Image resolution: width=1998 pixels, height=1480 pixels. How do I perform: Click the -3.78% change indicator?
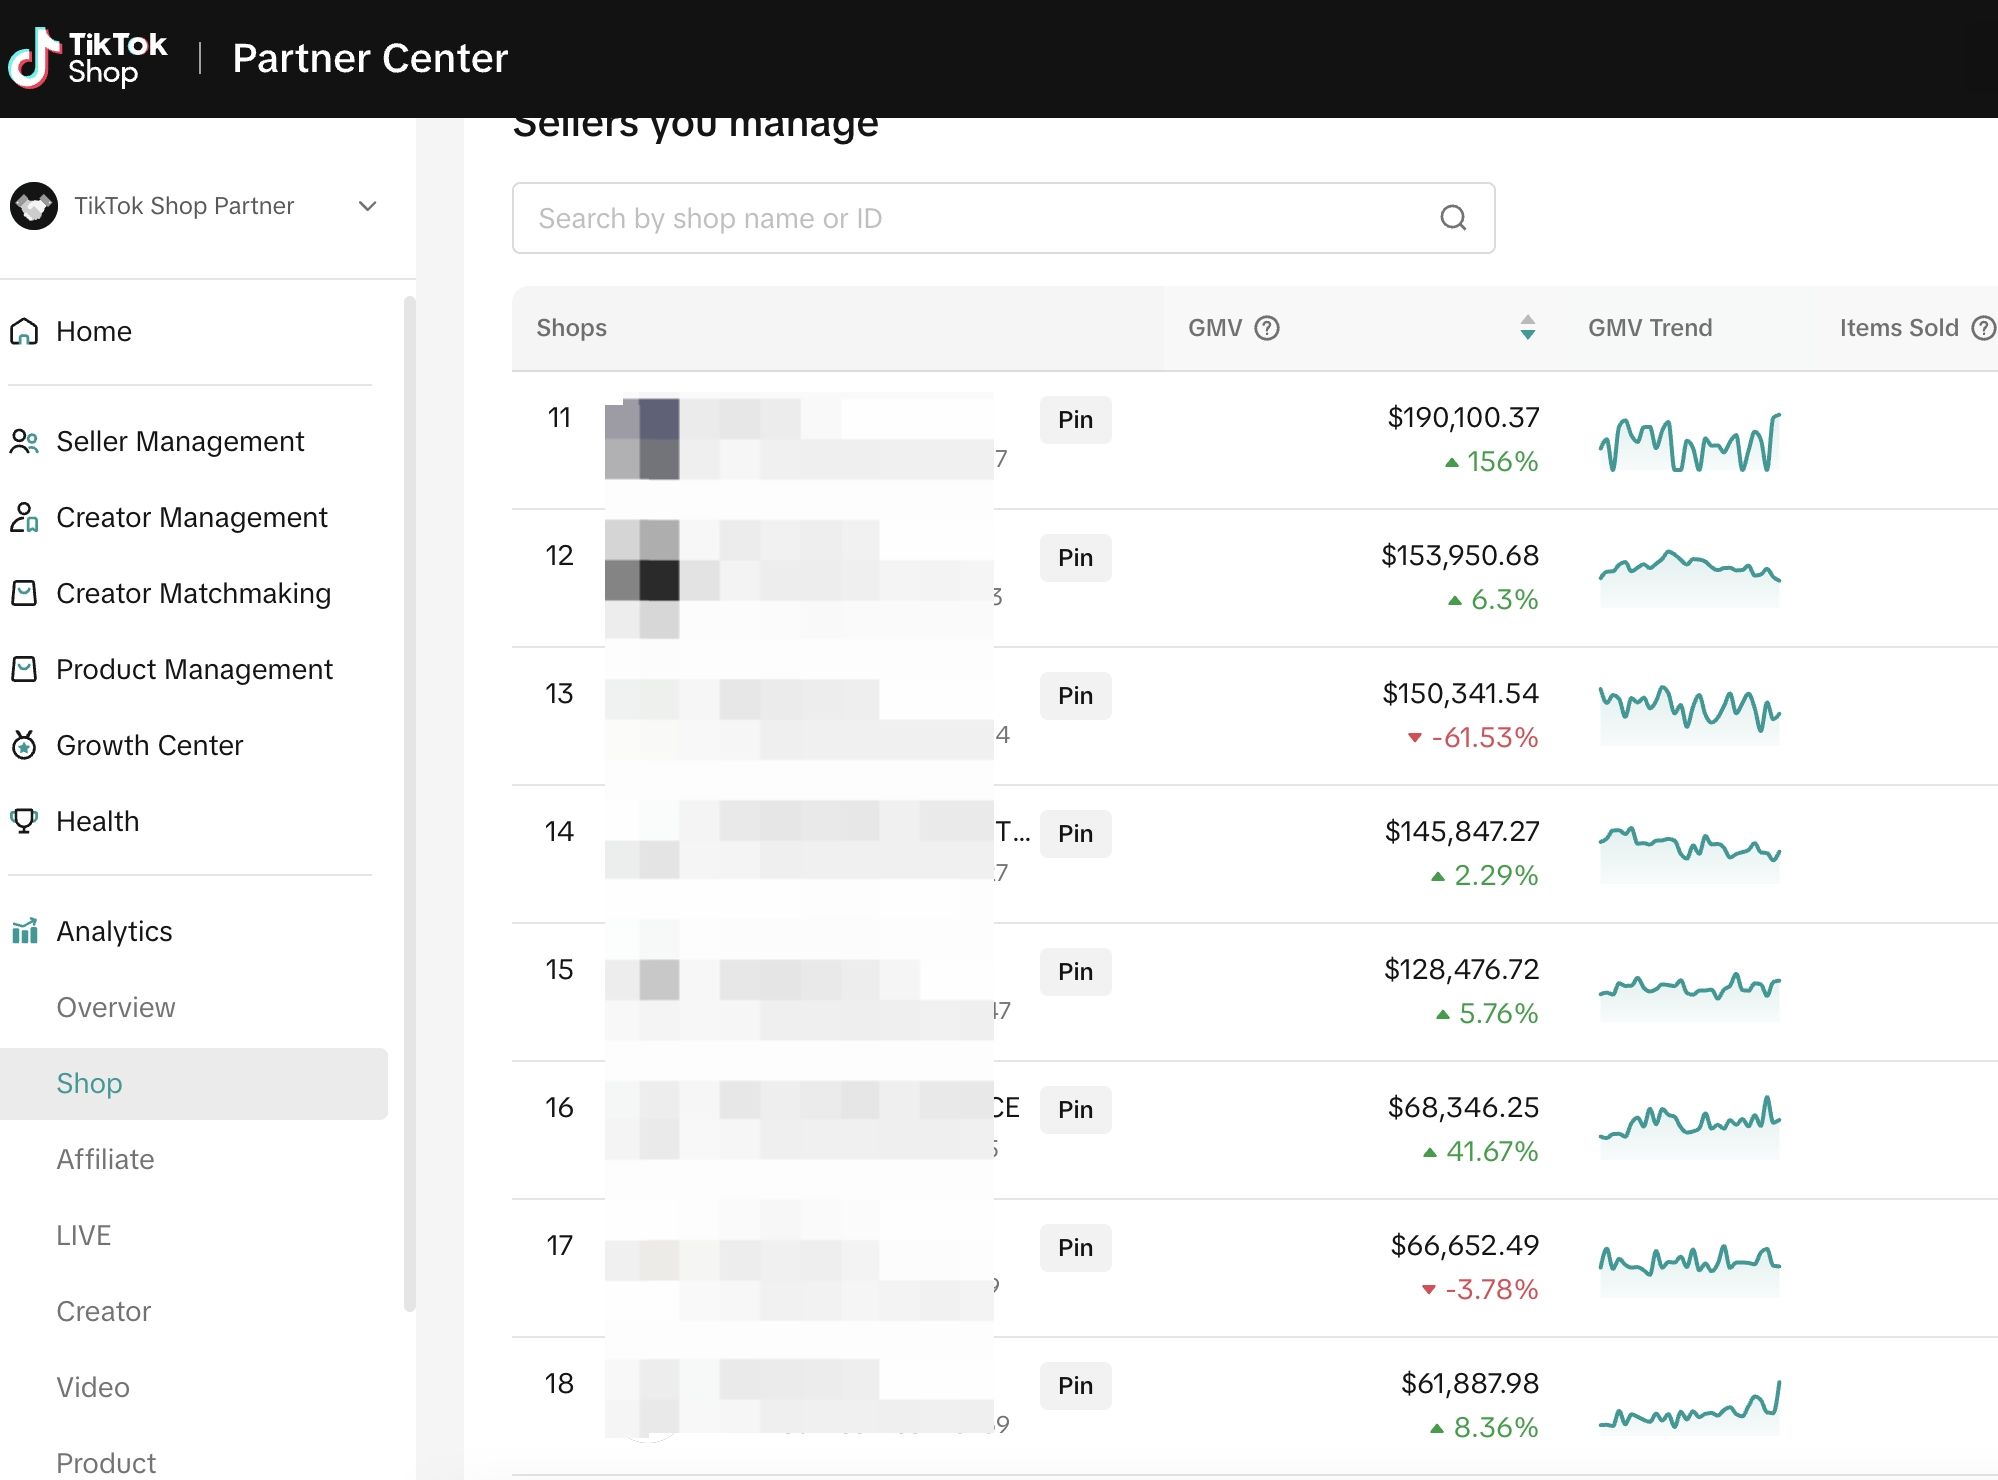1480,1289
